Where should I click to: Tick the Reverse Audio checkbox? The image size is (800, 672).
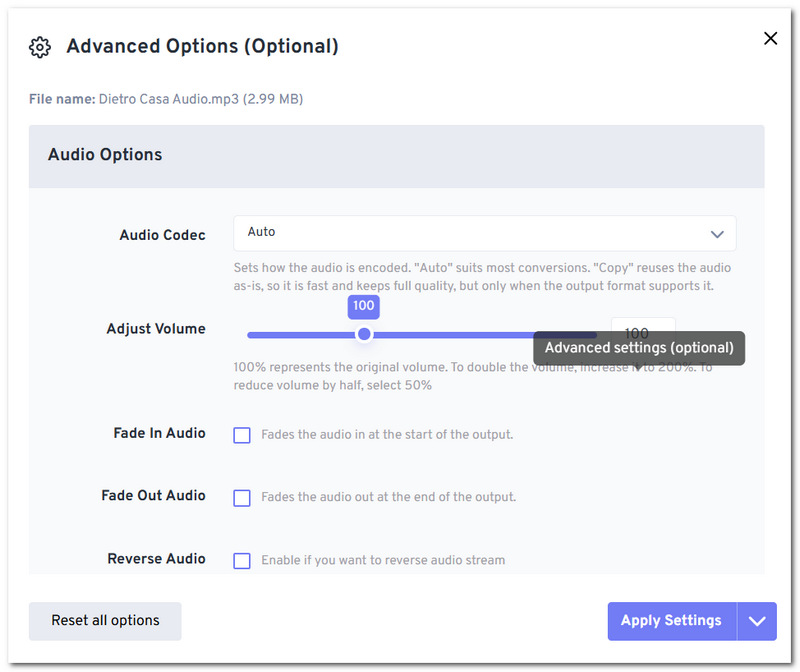[x=242, y=561]
